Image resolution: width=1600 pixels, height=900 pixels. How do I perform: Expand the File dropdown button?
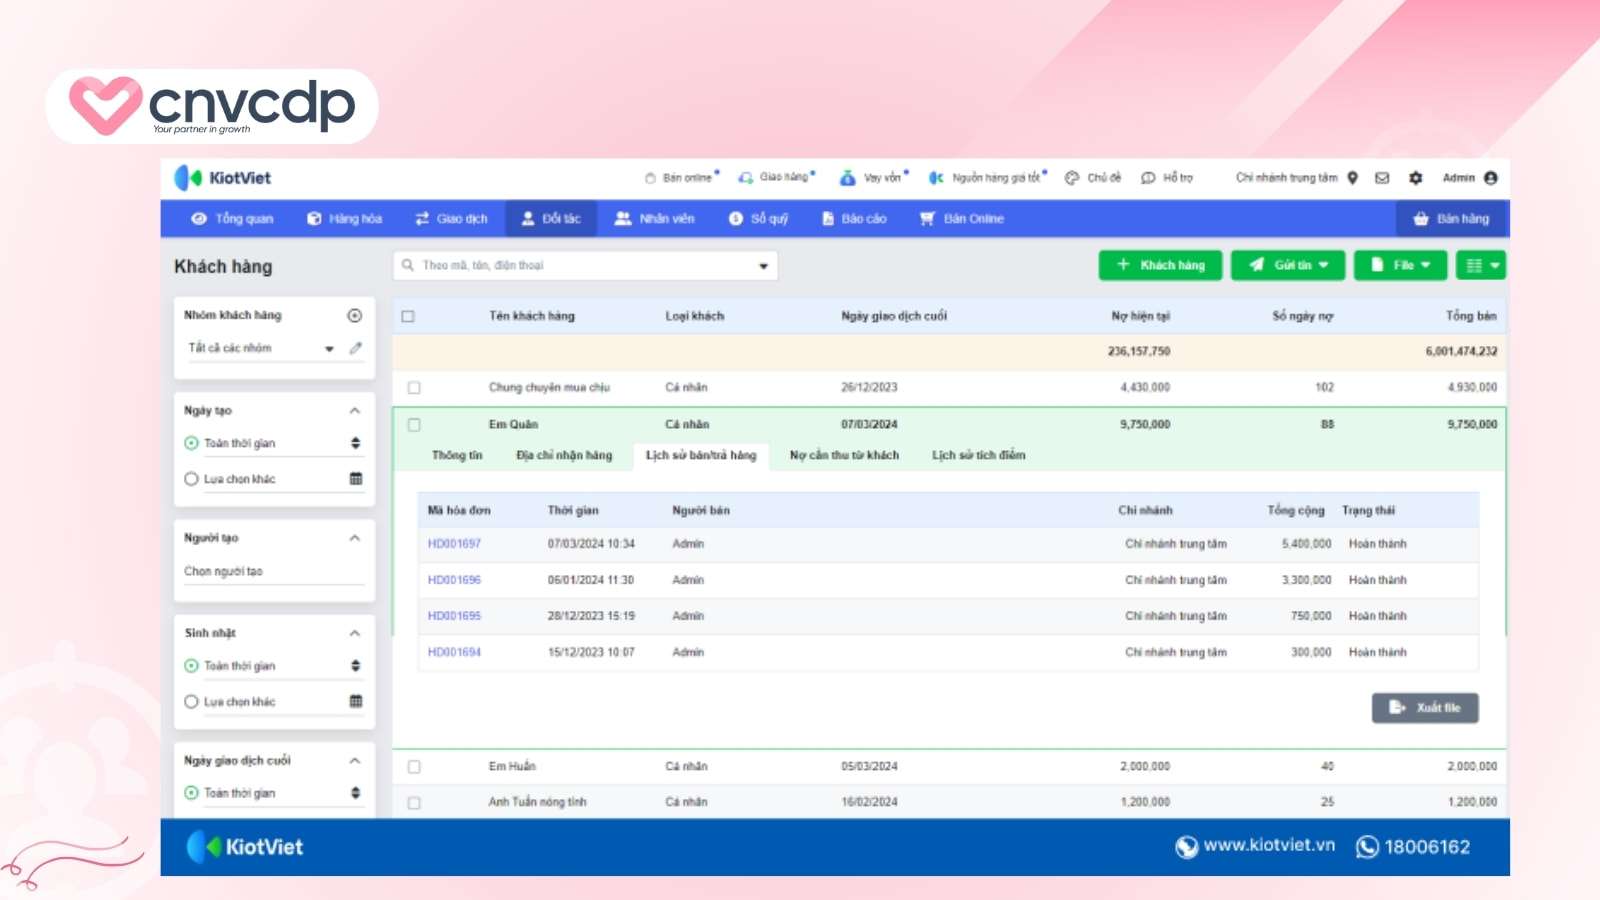pos(1400,265)
